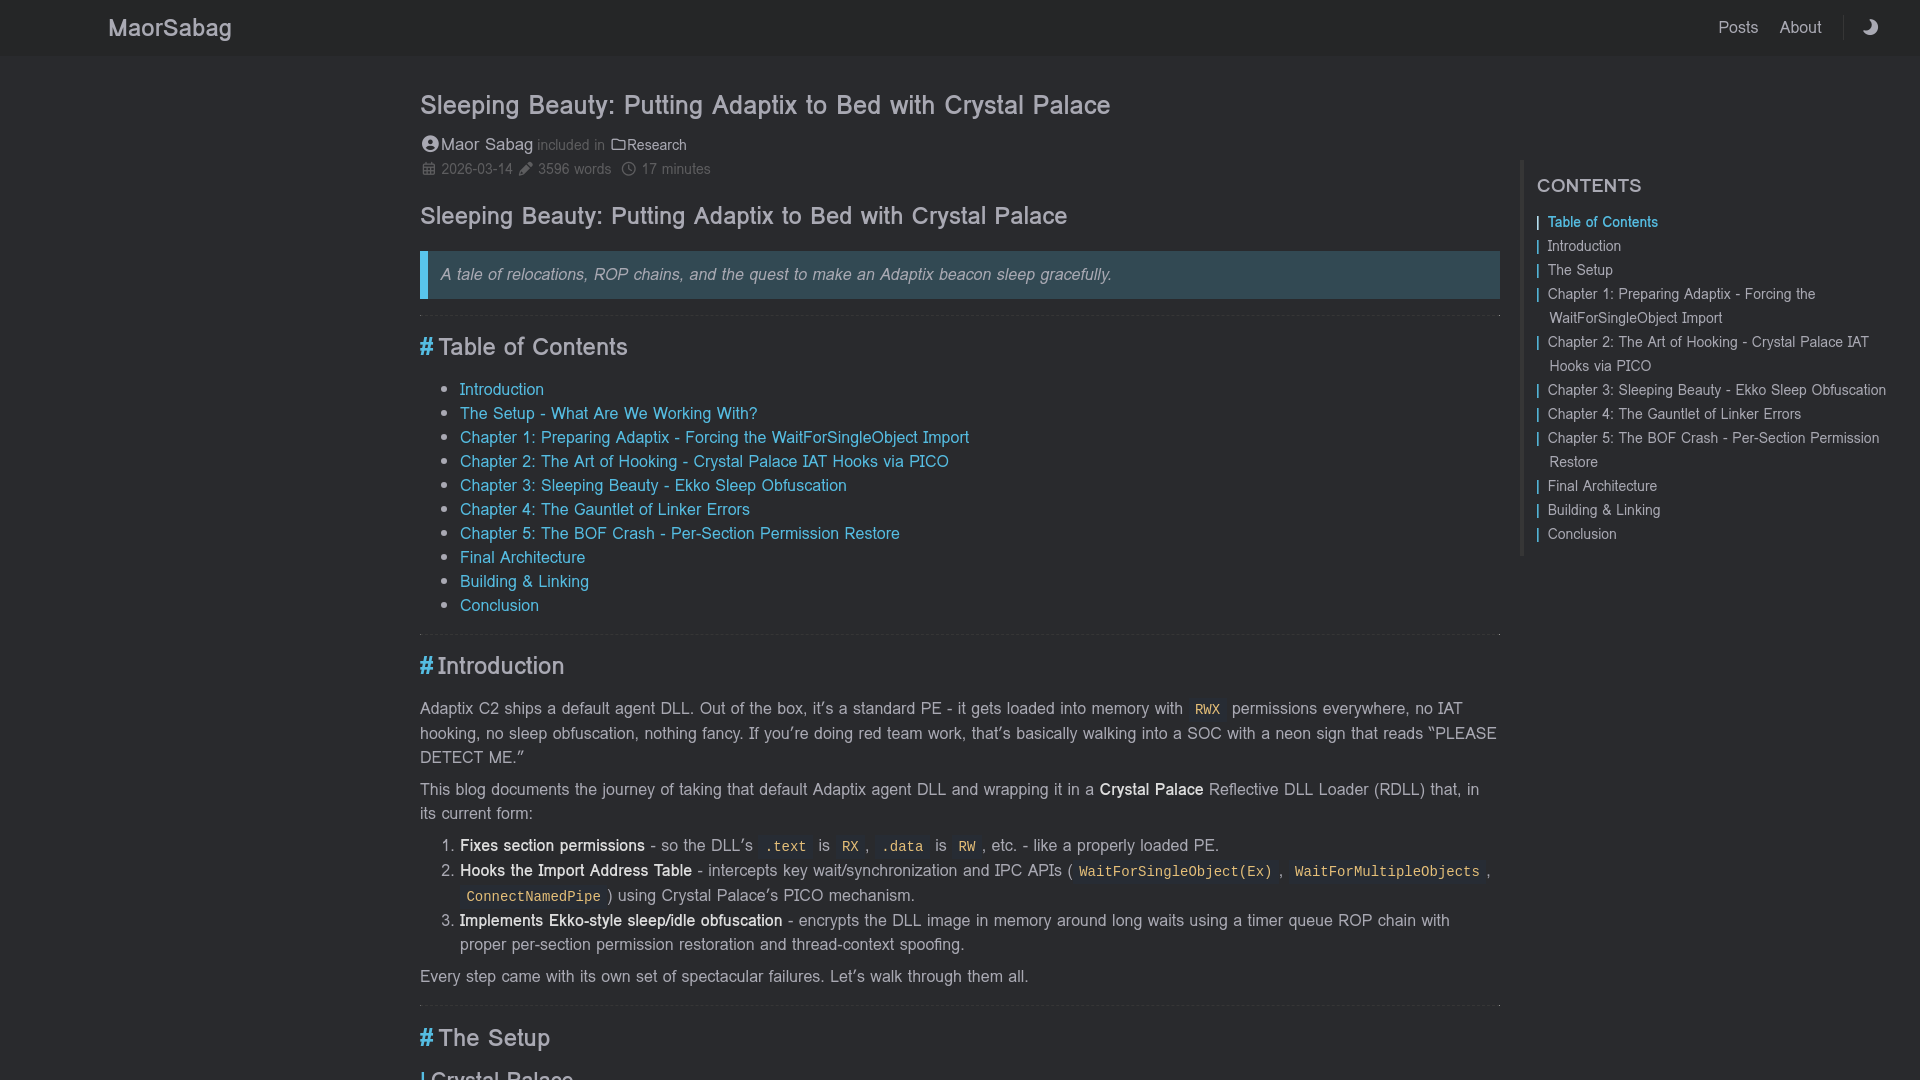Click the author profile icon beside Maor Sabag
Viewport: 1920px width, 1080px height.
(428, 144)
